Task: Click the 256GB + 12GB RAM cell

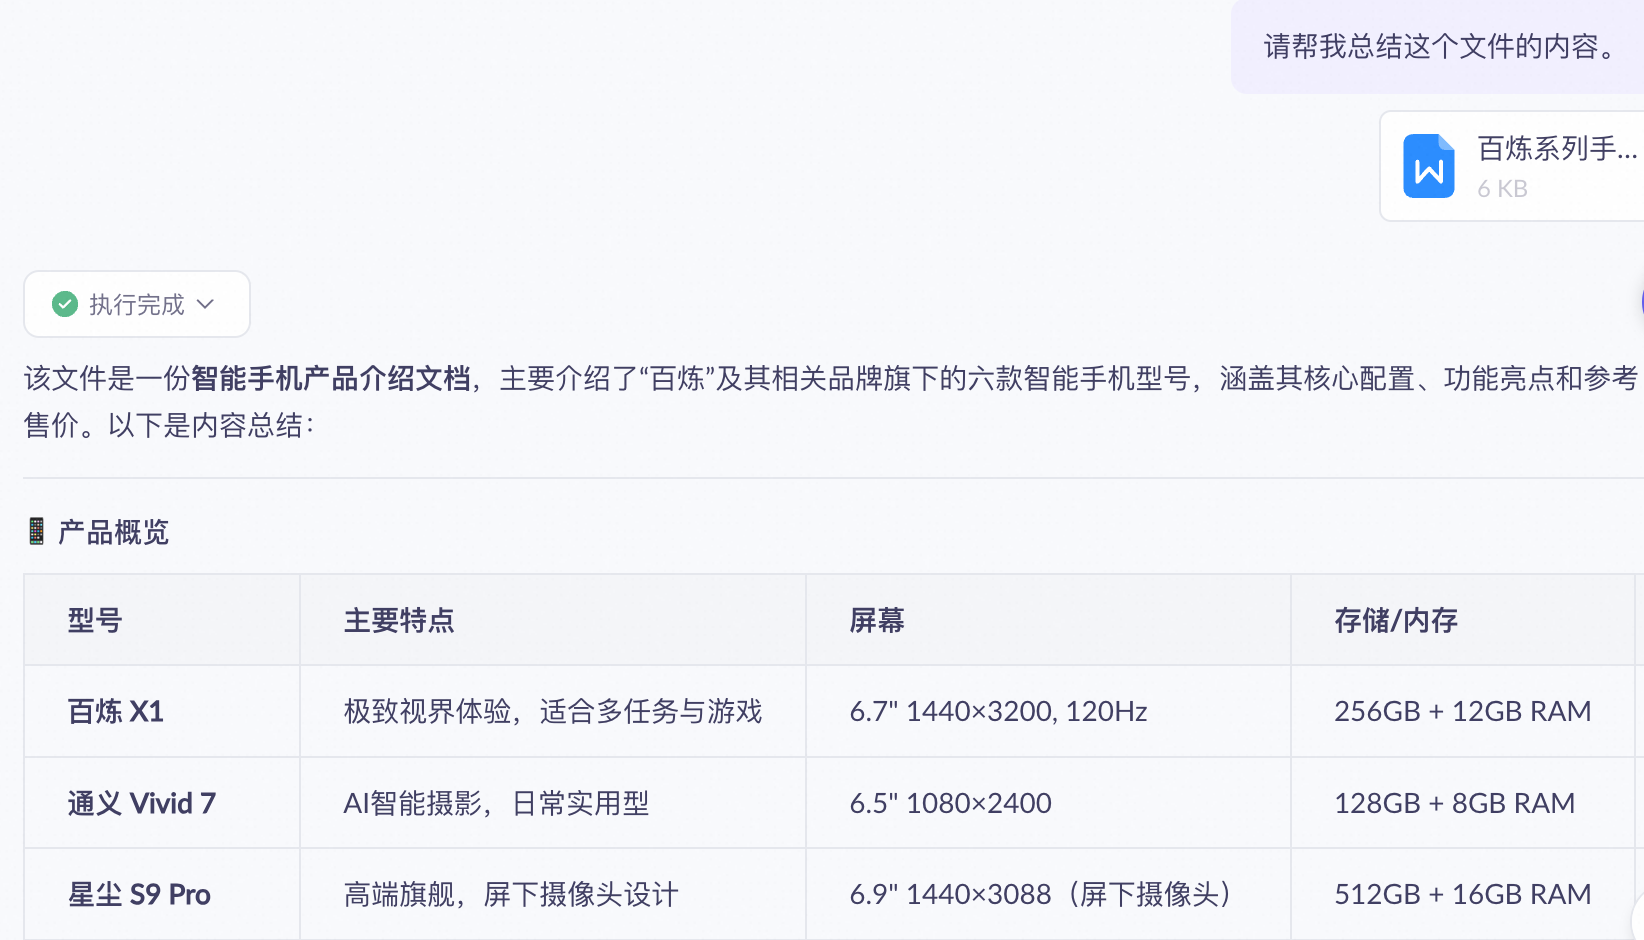Action: point(1462,711)
